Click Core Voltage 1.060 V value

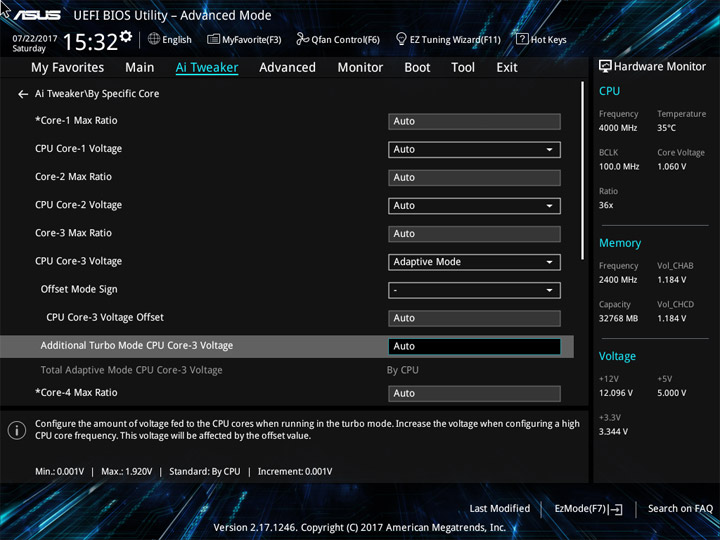pos(671,167)
